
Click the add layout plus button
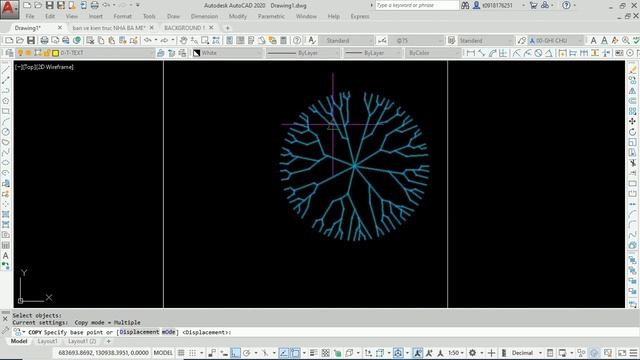coord(109,341)
